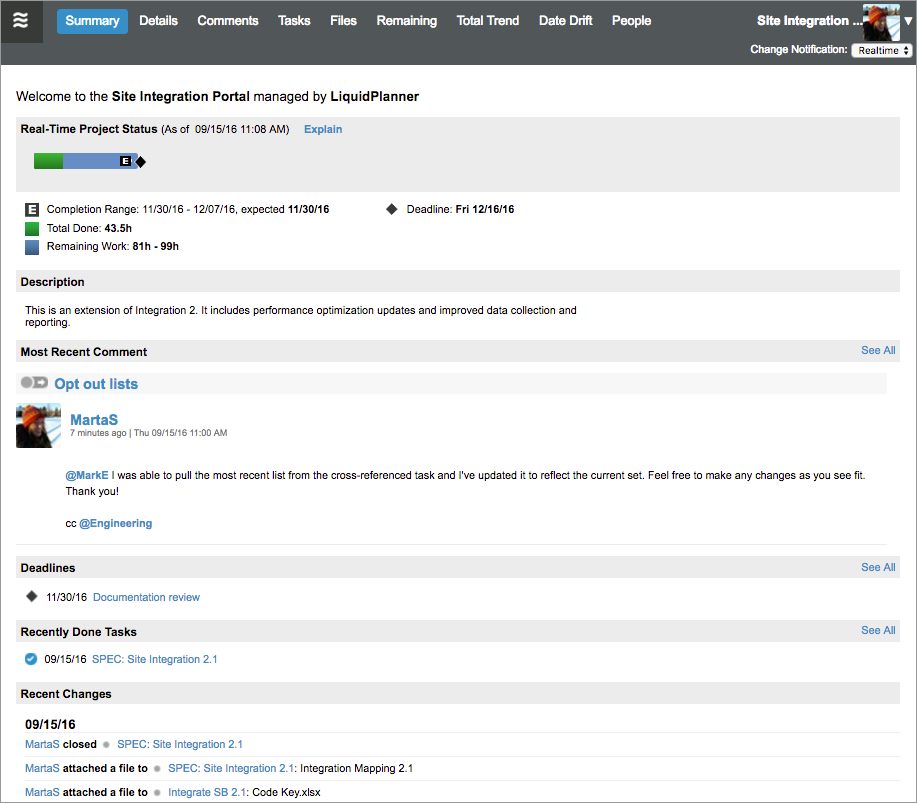Open the Date Drift tab

566,21
